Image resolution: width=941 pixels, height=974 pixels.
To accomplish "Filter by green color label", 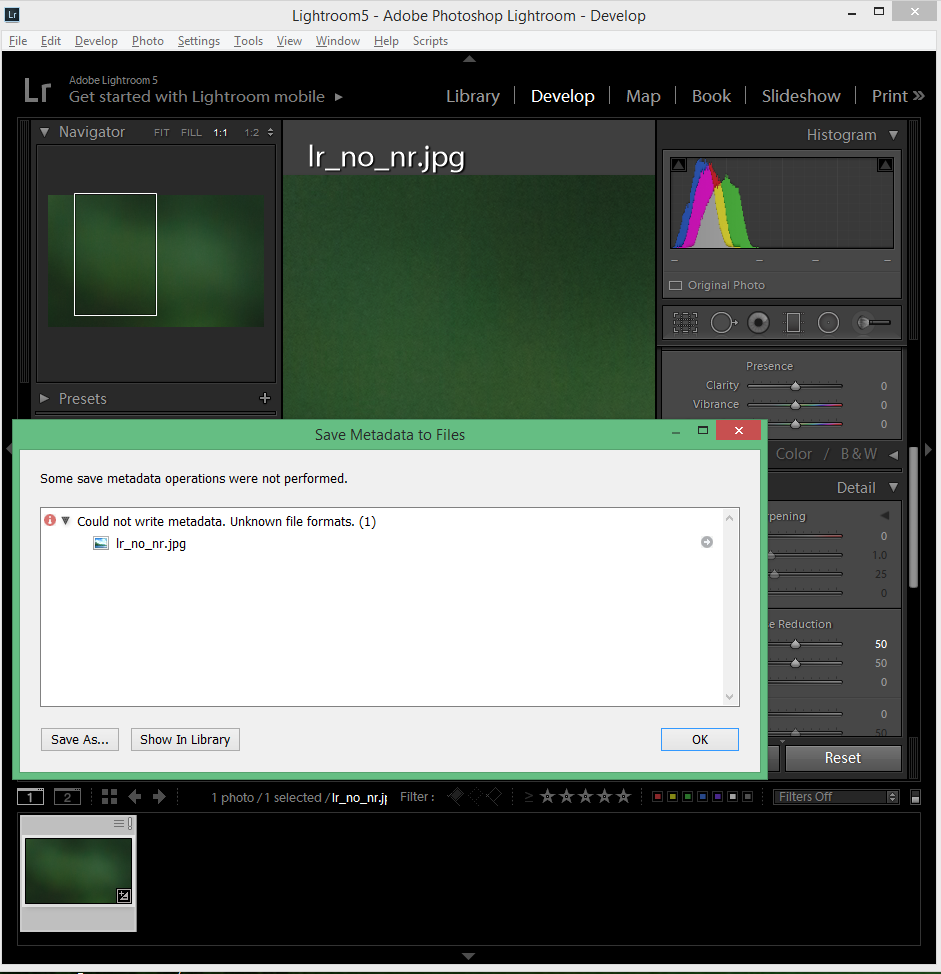I will [x=688, y=796].
